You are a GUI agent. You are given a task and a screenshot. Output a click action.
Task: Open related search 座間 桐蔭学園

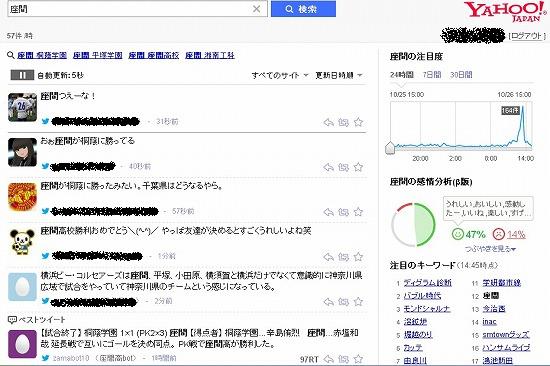[x=42, y=55]
